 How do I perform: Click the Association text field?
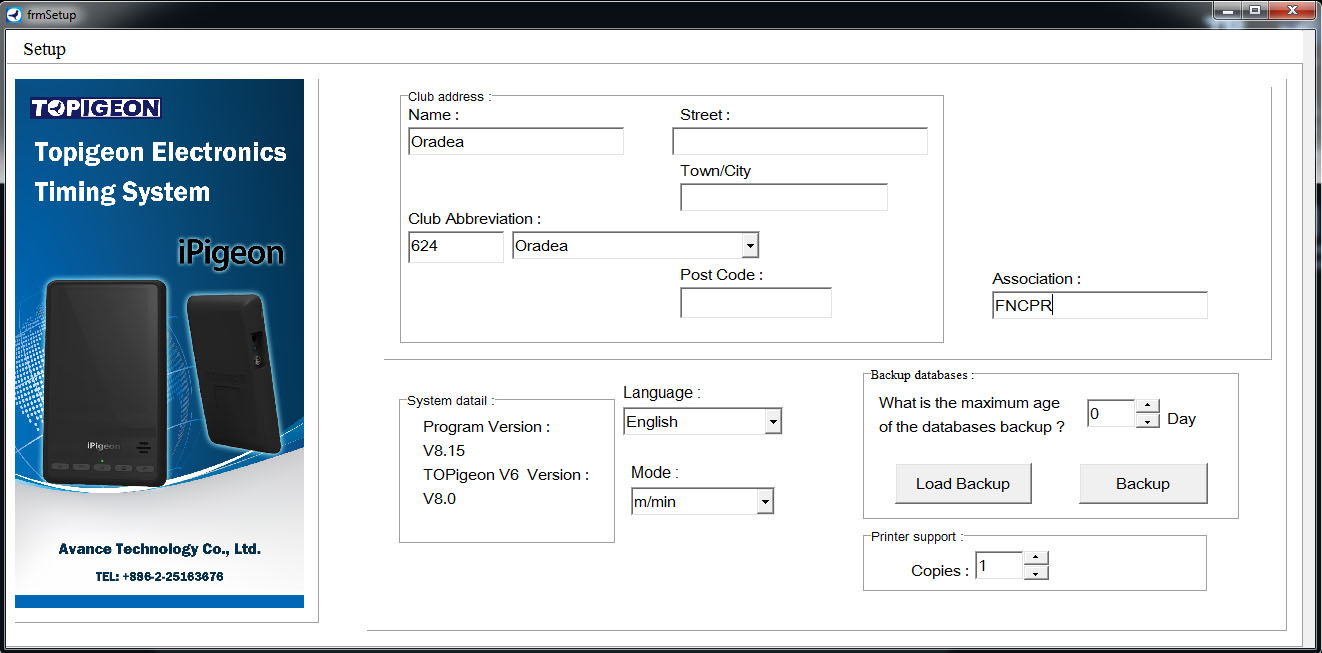[x=1098, y=306]
